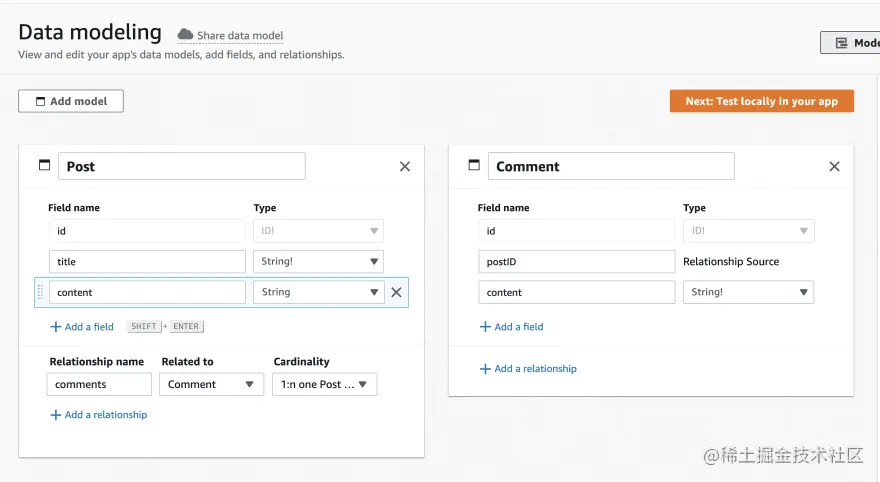Click the plus icon for Add a field in Comment
This screenshot has height=482, width=880.
click(x=485, y=327)
